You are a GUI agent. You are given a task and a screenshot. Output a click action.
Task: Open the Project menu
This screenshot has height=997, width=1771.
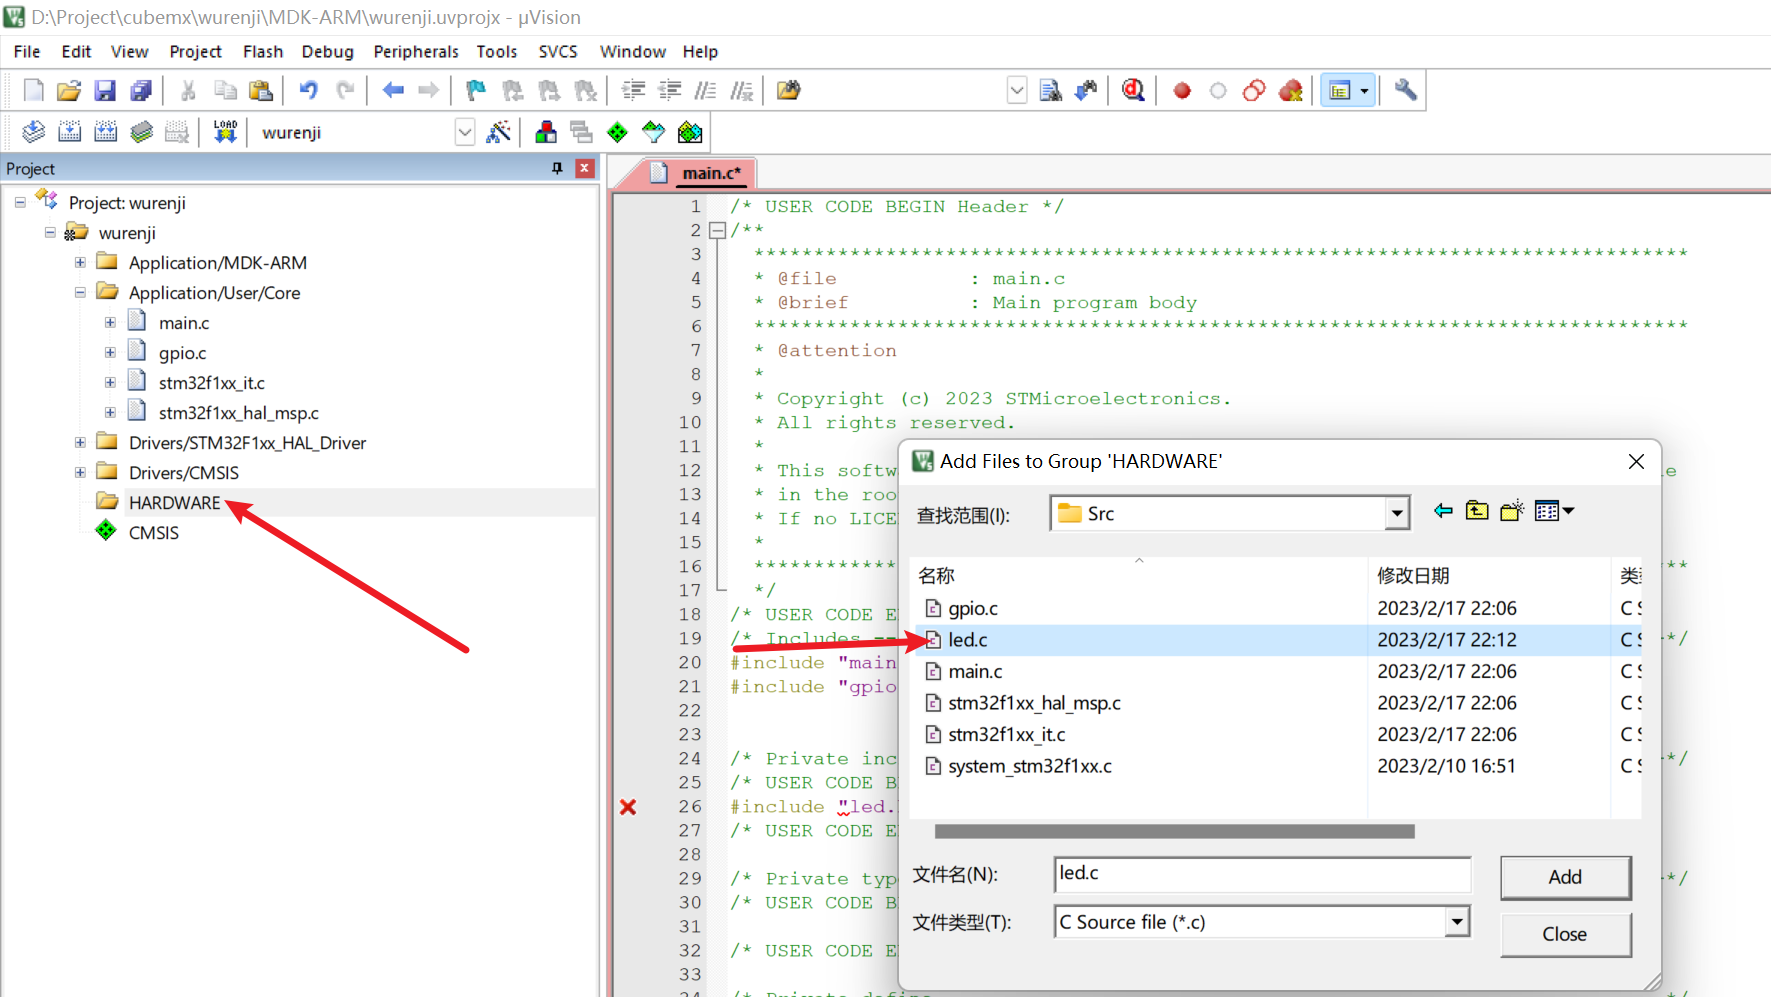point(195,52)
